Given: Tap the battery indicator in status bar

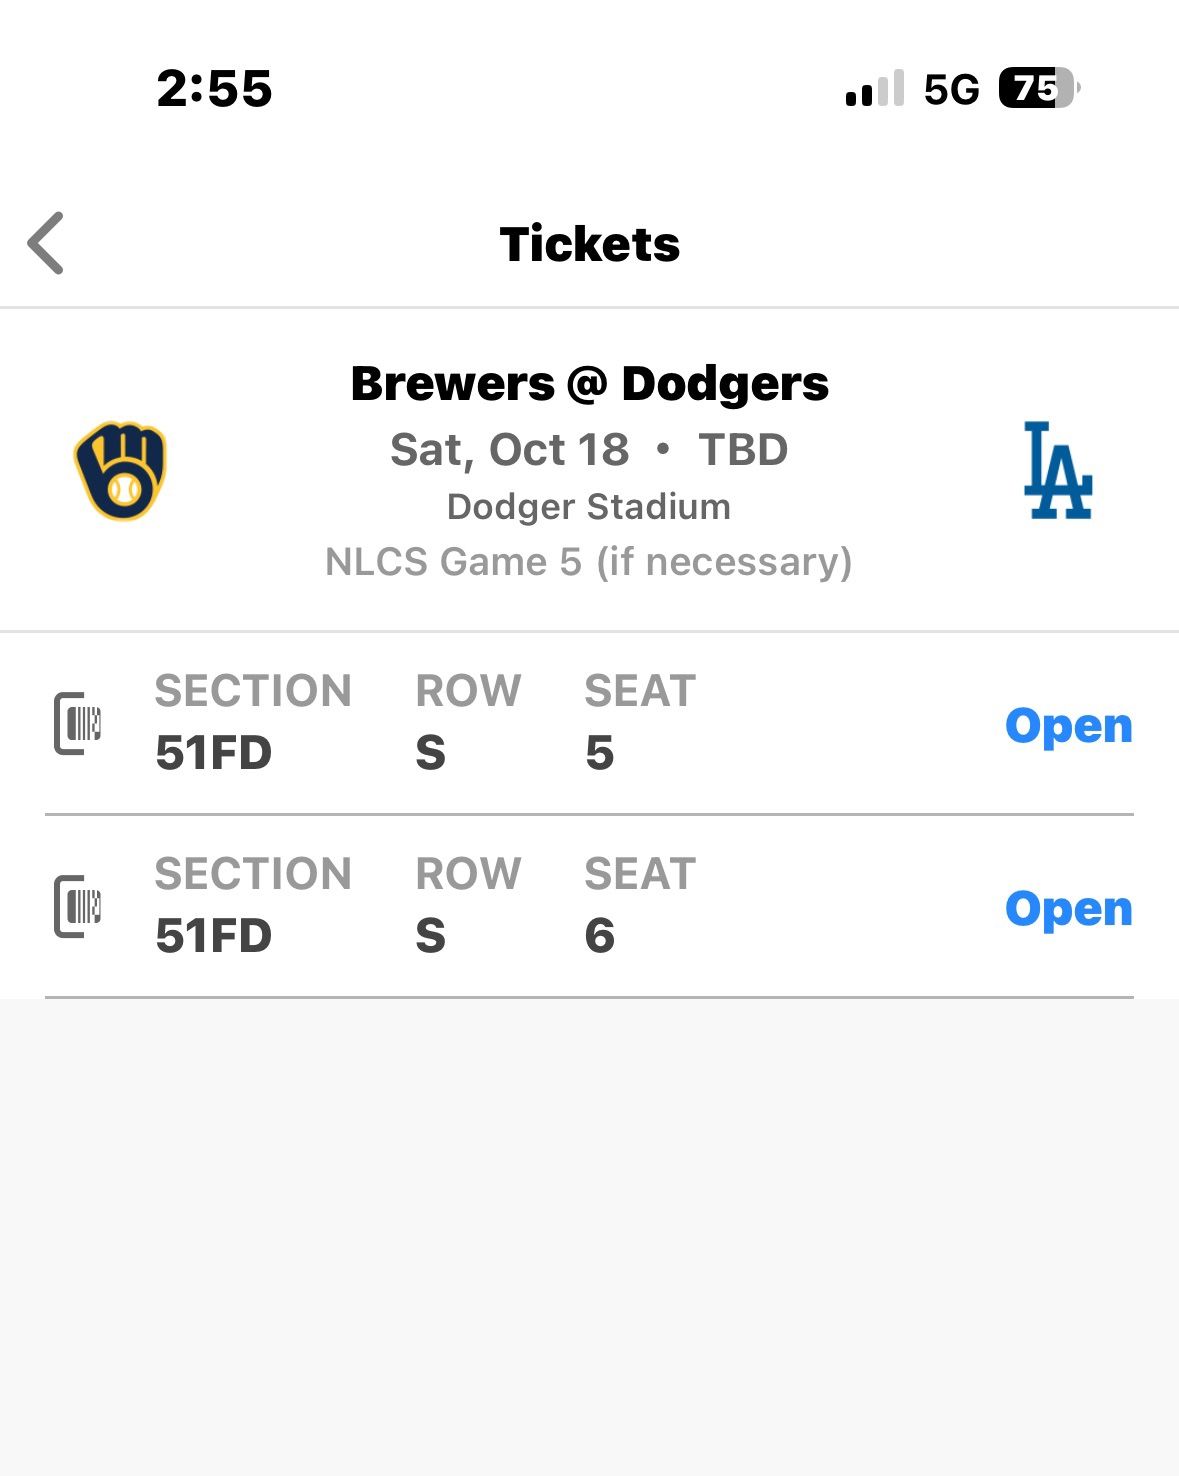Looking at the screenshot, I should tap(1038, 88).
